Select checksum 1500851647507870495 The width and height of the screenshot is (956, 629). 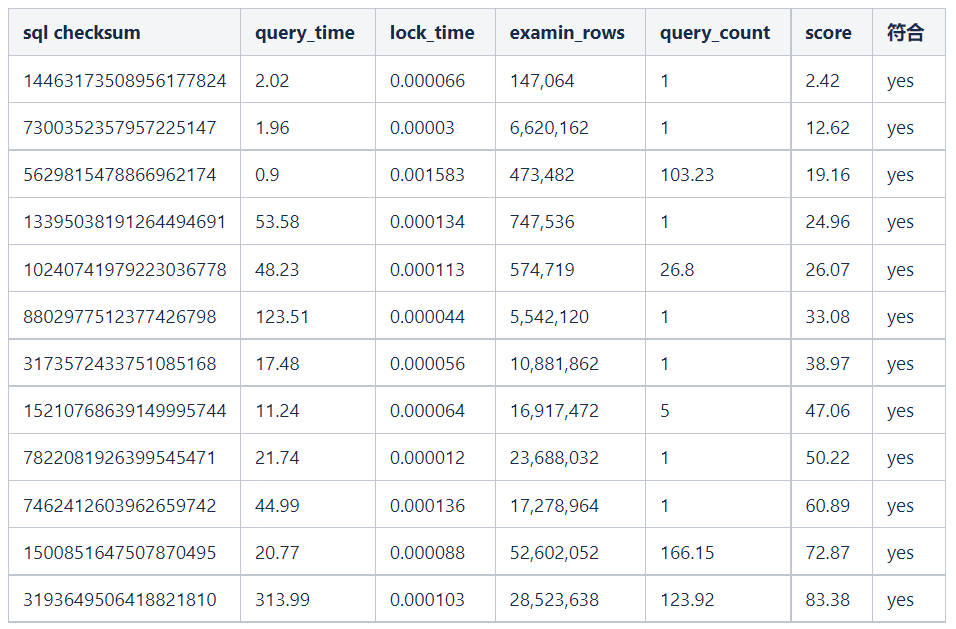120,553
